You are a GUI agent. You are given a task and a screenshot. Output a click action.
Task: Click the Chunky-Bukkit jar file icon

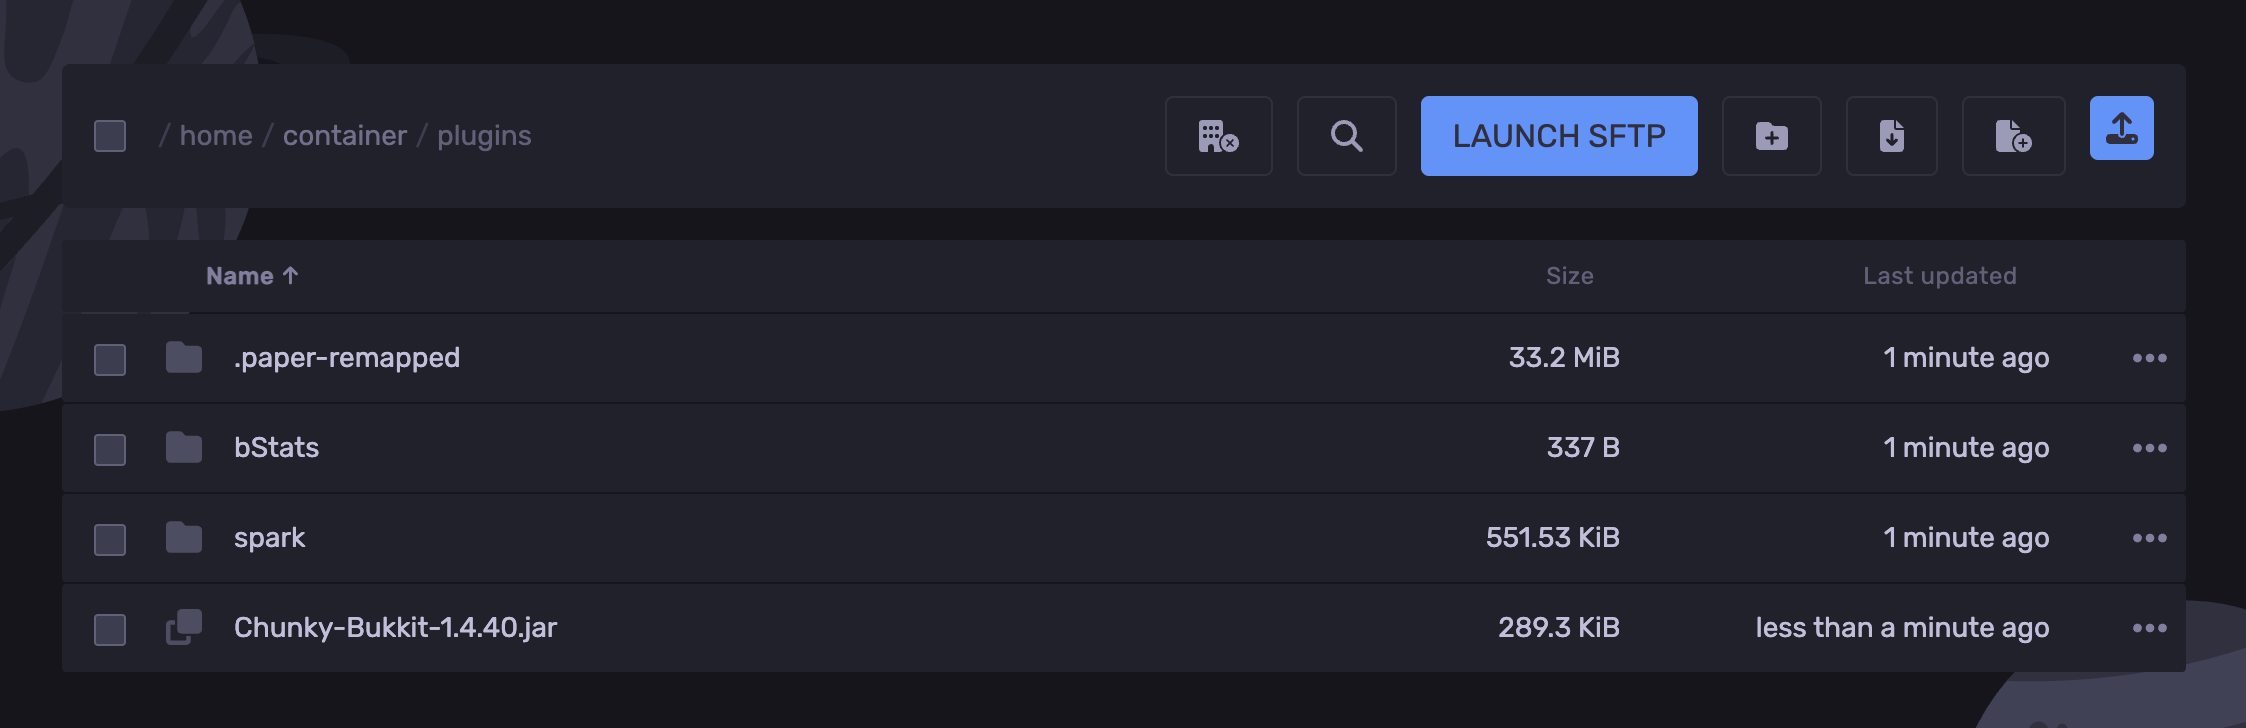pos(184,628)
